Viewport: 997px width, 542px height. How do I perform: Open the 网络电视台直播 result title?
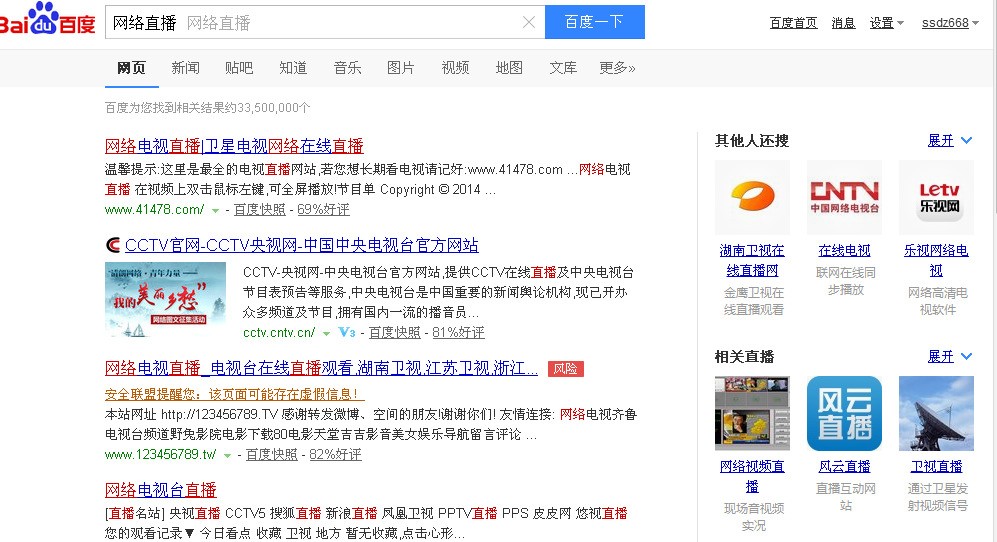tap(161, 490)
